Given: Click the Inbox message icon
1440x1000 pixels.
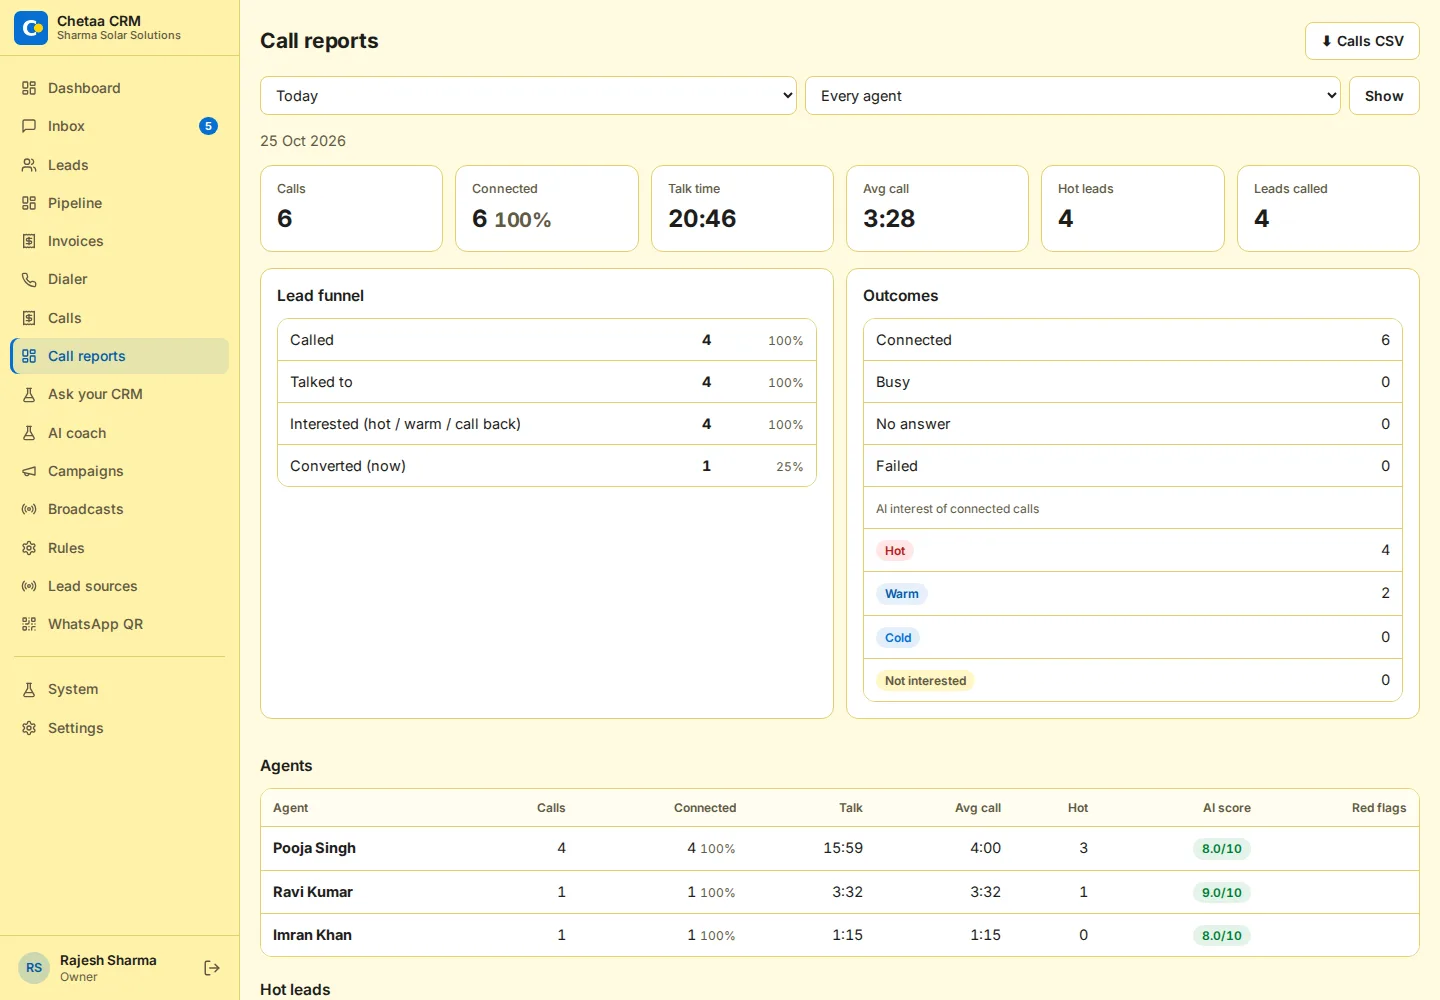Looking at the screenshot, I should [29, 126].
